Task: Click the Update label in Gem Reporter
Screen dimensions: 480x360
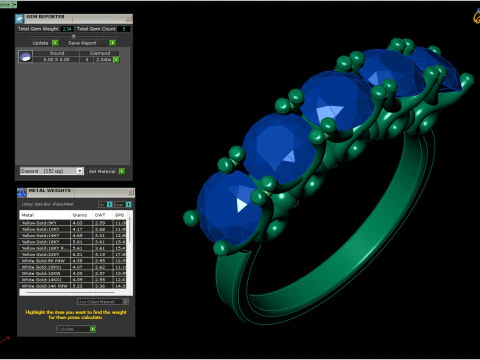Action: (x=40, y=43)
